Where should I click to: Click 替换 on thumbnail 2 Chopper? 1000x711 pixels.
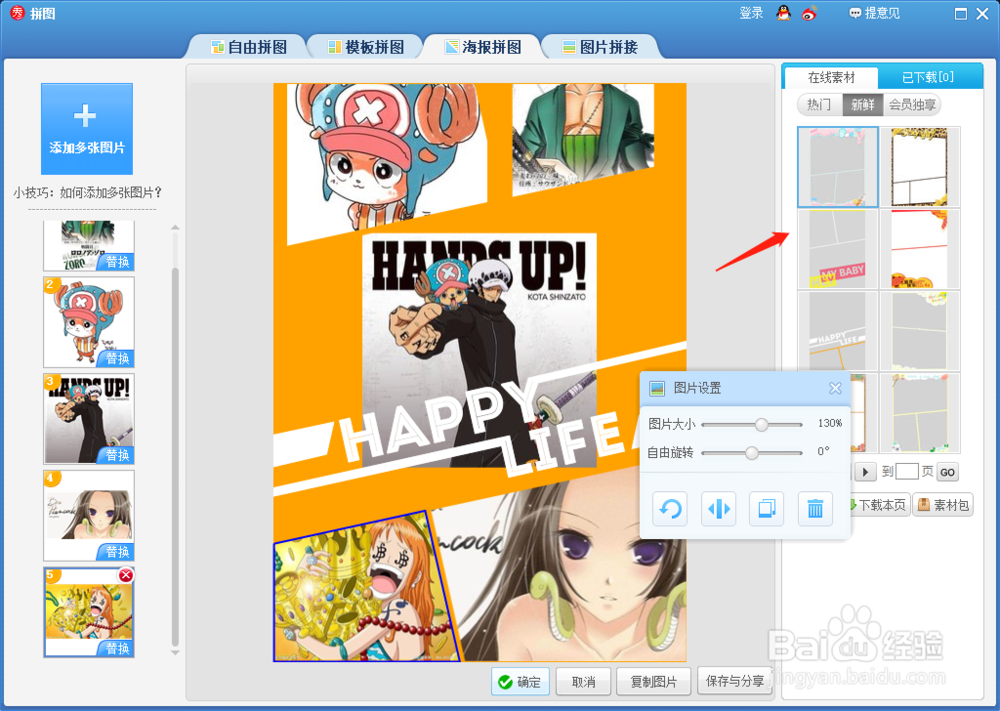[x=117, y=358]
